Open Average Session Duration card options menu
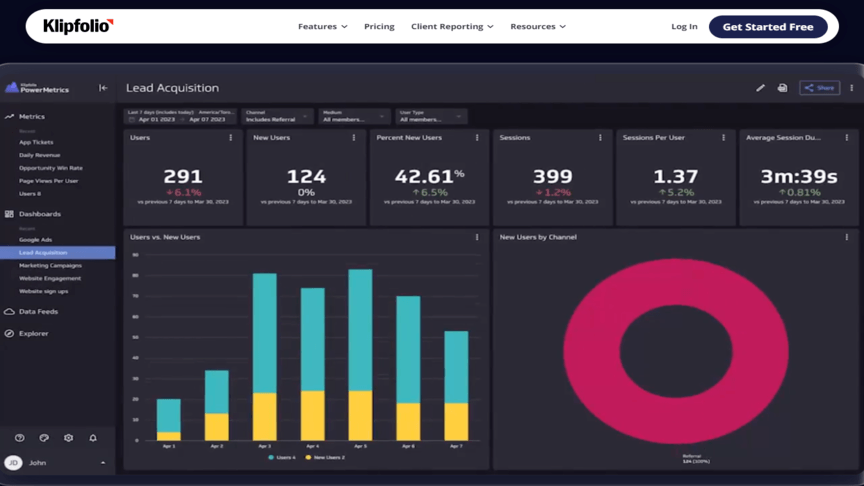The image size is (864, 486). pyautogui.click(x=847, y=138)
